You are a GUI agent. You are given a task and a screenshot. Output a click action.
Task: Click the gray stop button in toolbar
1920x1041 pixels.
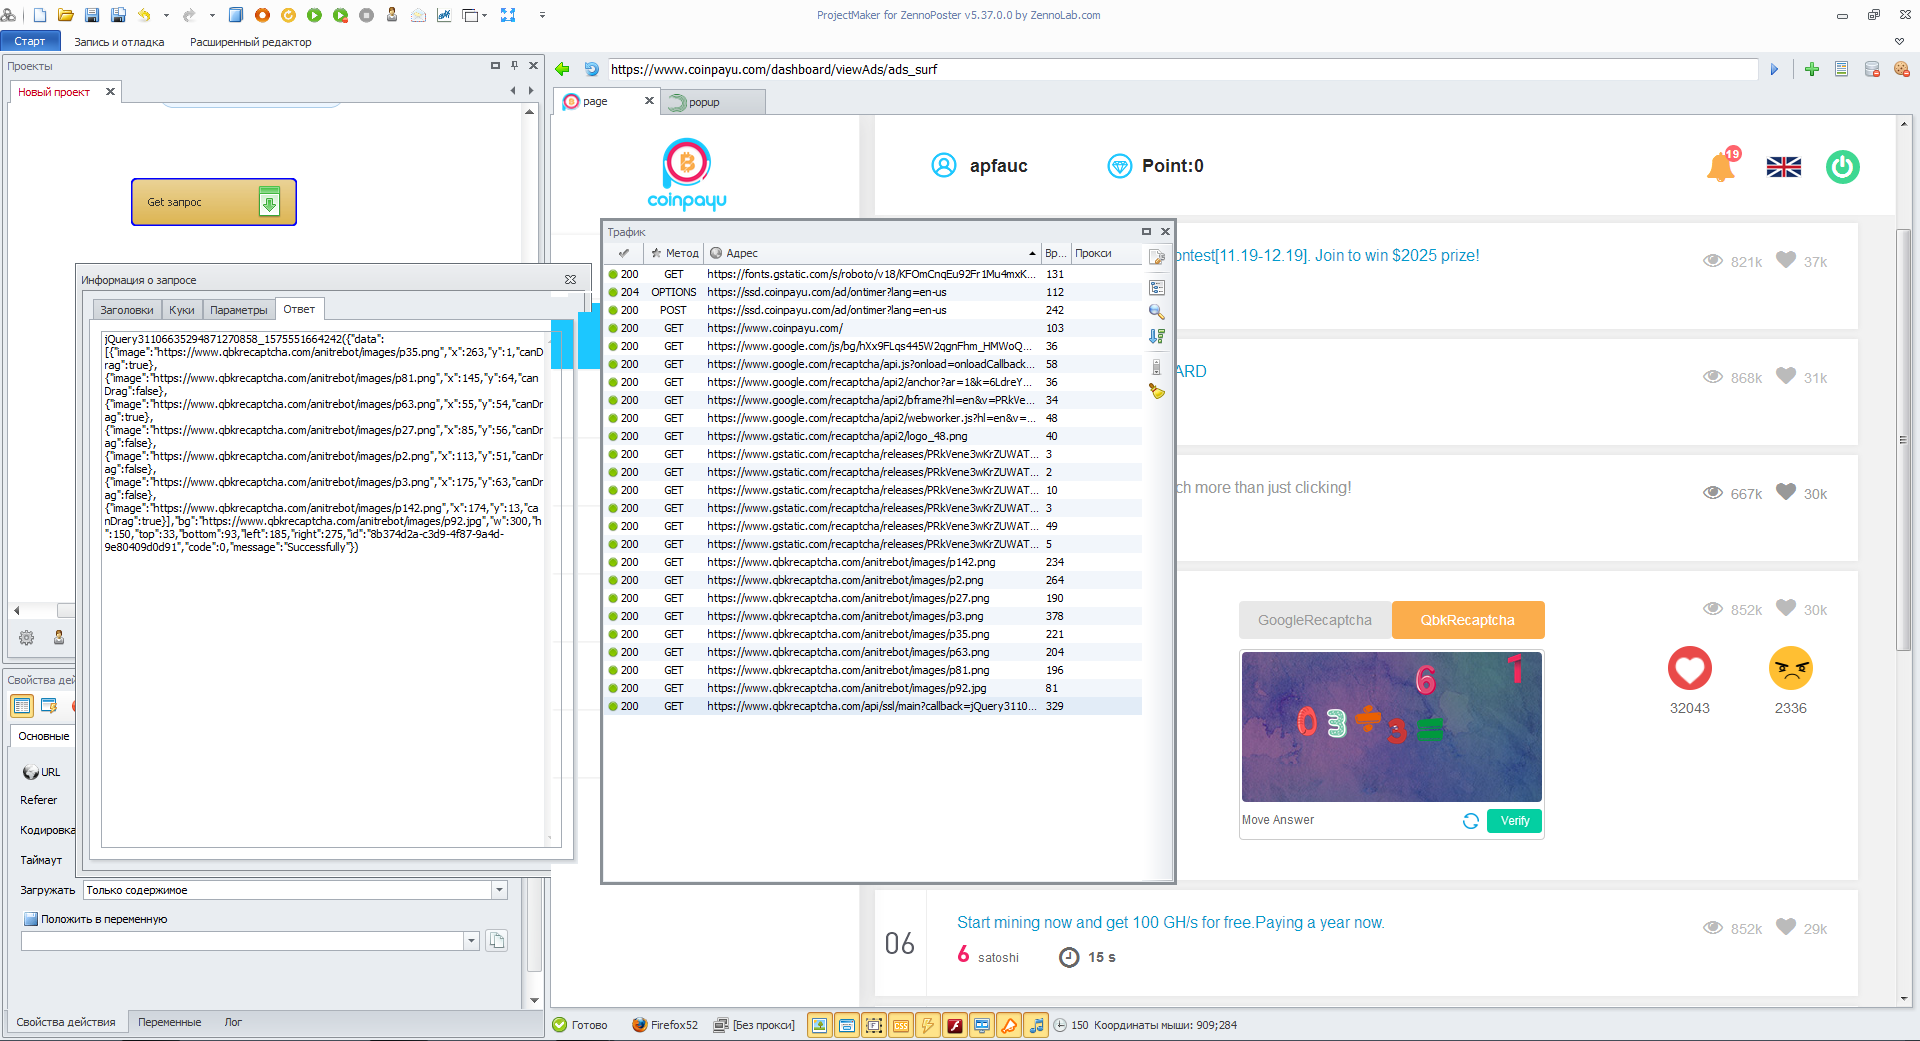(x=366, y=15)
